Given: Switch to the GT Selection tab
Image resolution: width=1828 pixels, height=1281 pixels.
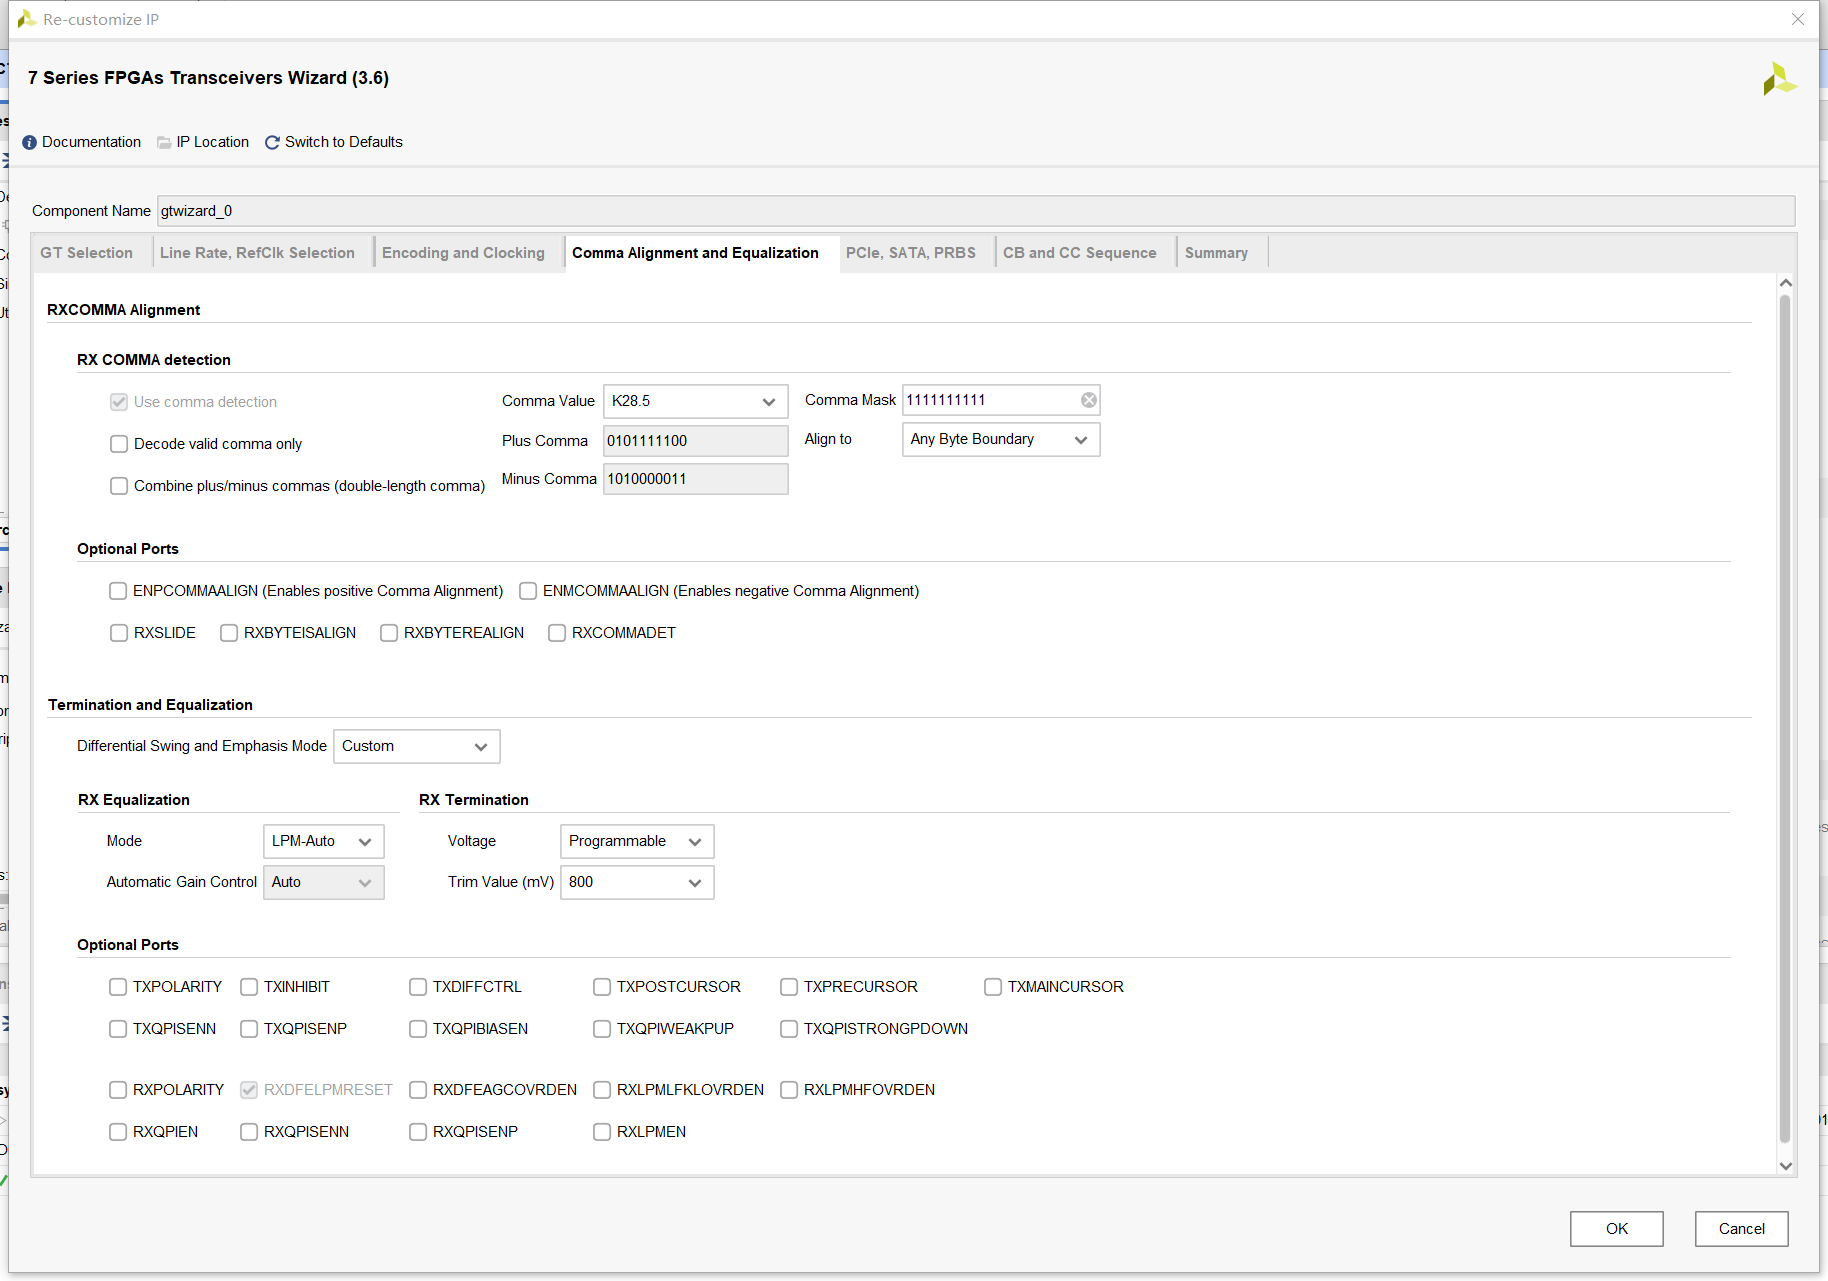Looking at the screenshot, I should [87, 253].
